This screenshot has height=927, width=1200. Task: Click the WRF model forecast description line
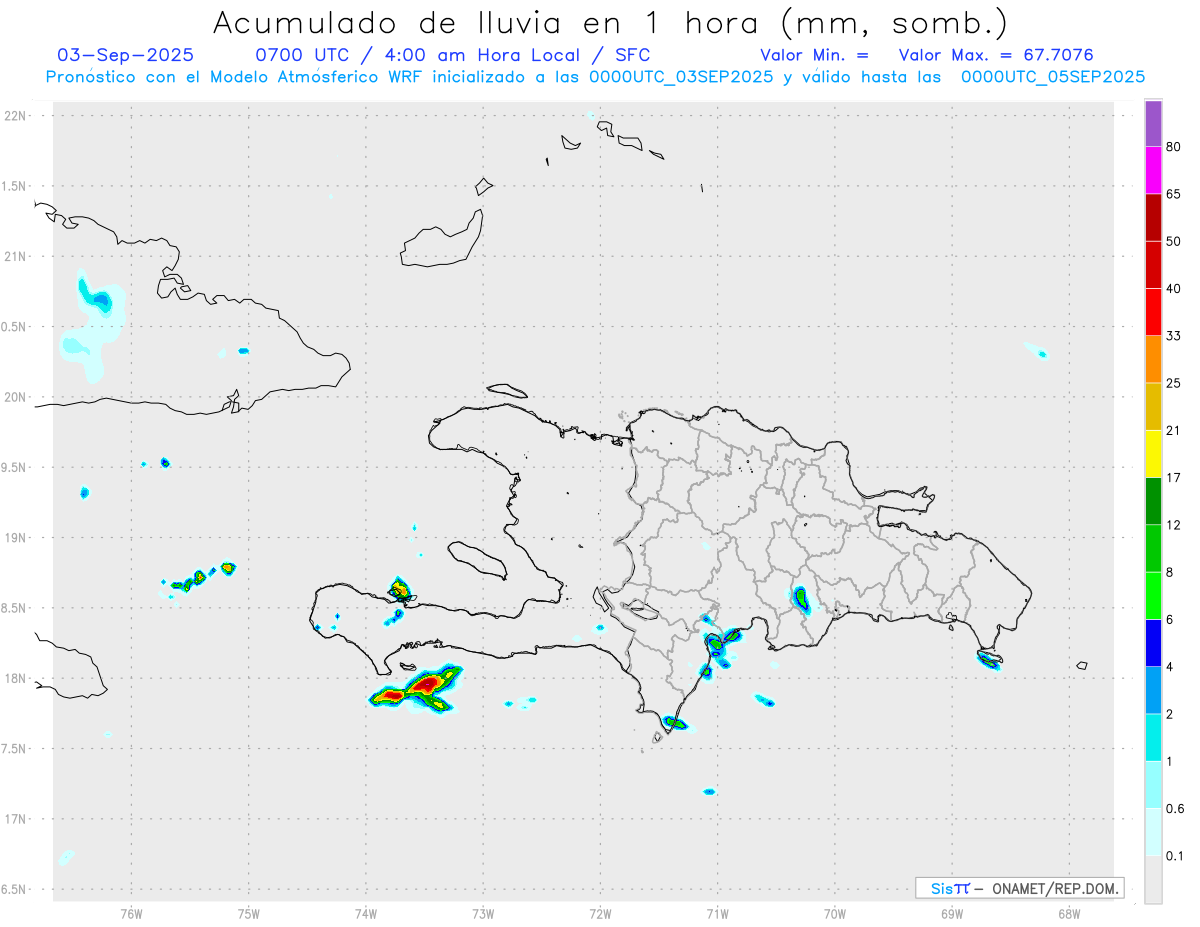[x=595, y=77]
